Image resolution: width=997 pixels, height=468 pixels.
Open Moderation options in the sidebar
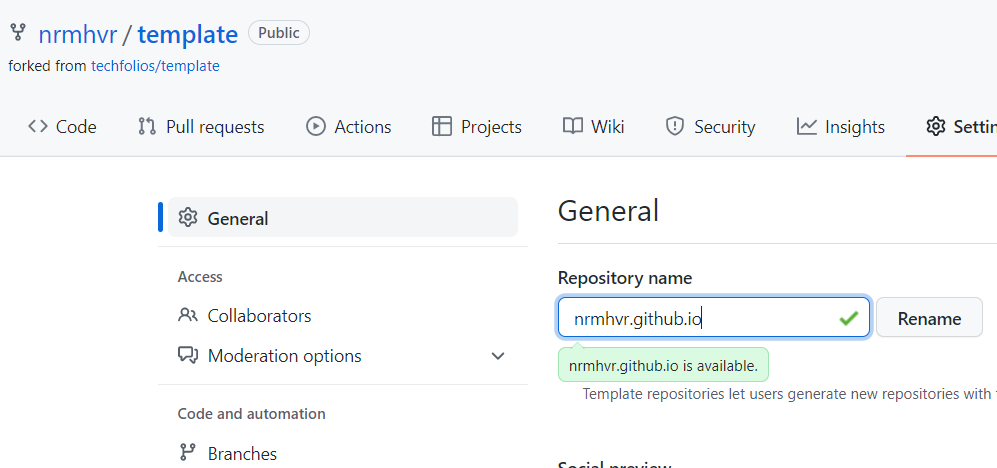tap(343, 355)
